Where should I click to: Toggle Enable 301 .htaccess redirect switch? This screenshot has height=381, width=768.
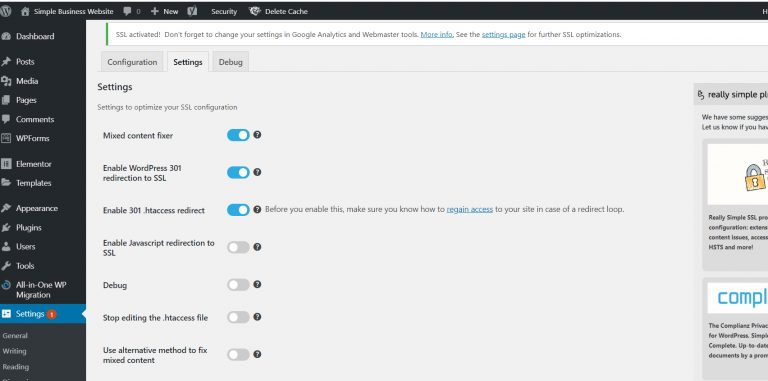click(x=239, y=210)
